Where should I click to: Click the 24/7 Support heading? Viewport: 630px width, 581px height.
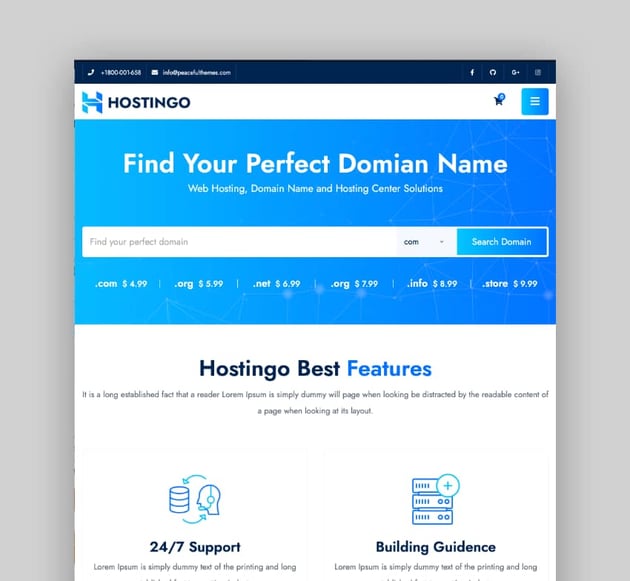[x=195, y=547]
